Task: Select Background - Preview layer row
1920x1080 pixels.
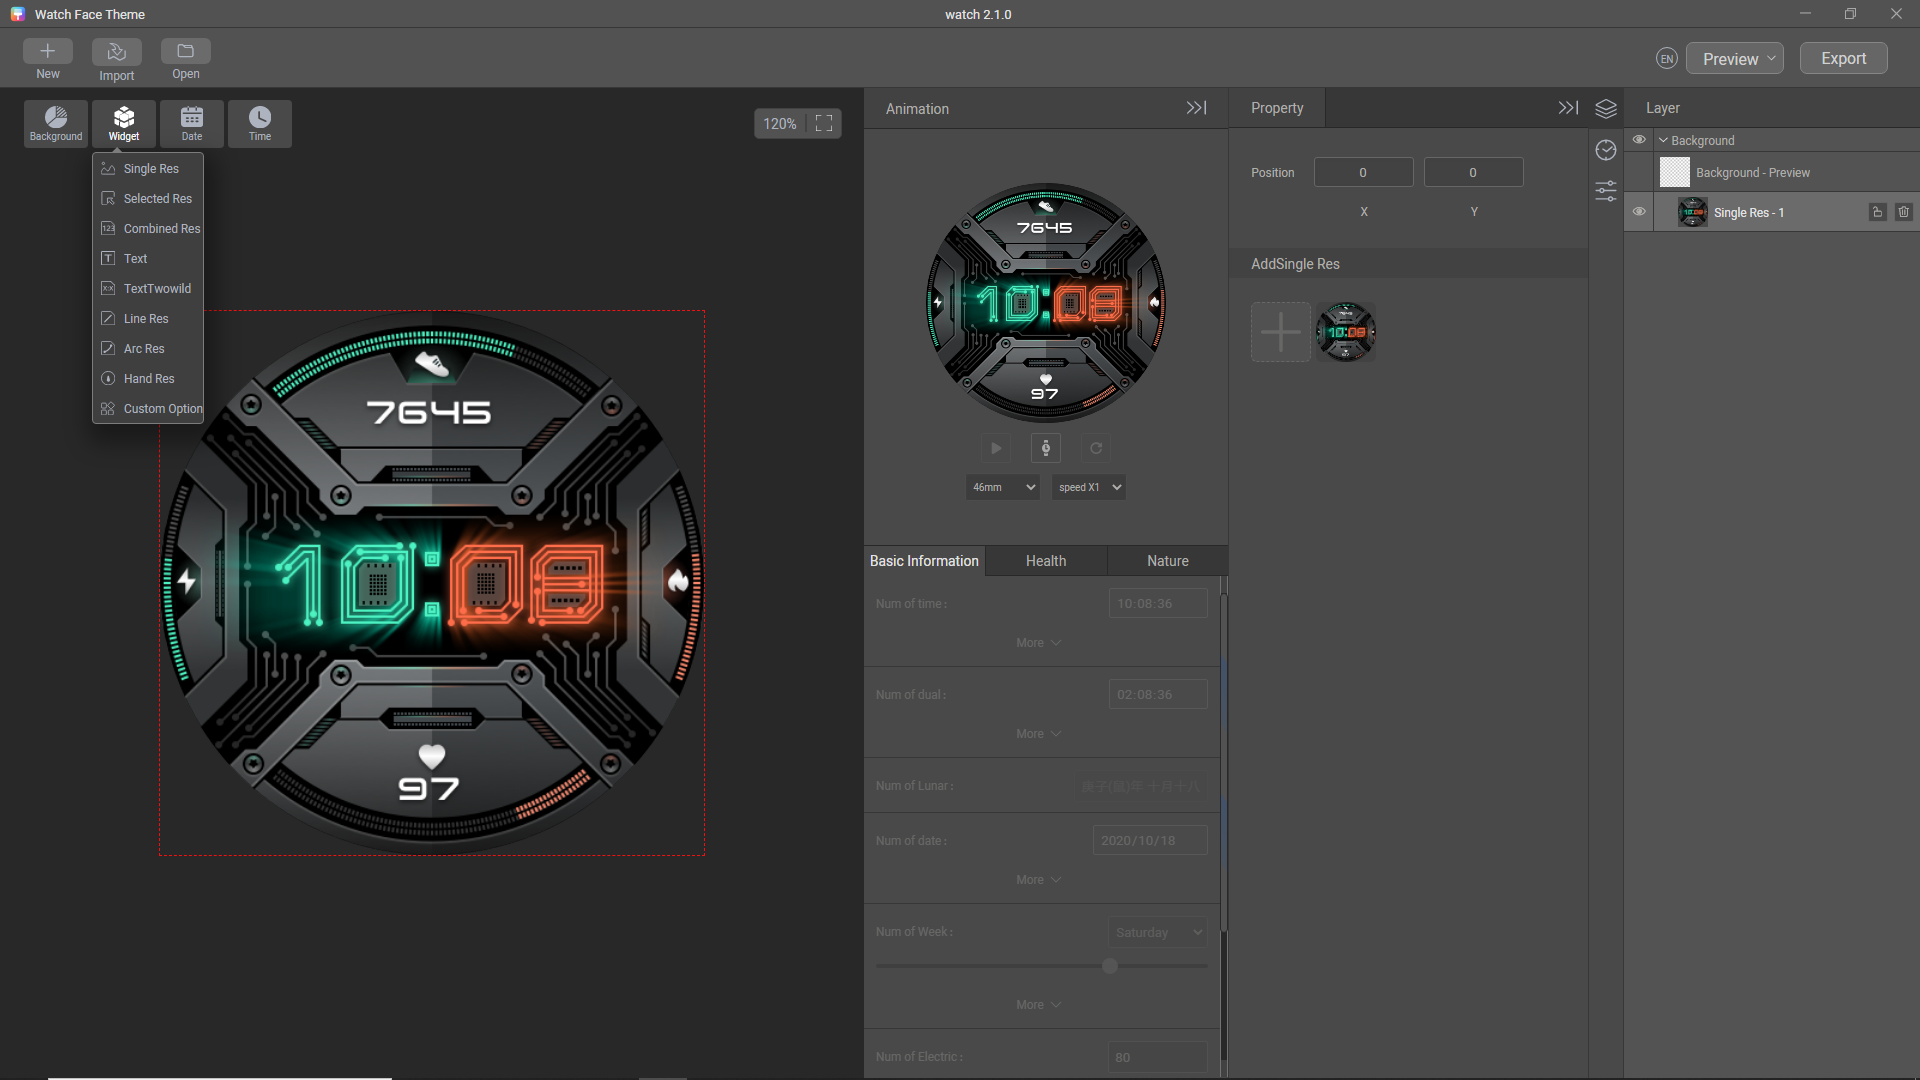Action: pos(1771,172)
